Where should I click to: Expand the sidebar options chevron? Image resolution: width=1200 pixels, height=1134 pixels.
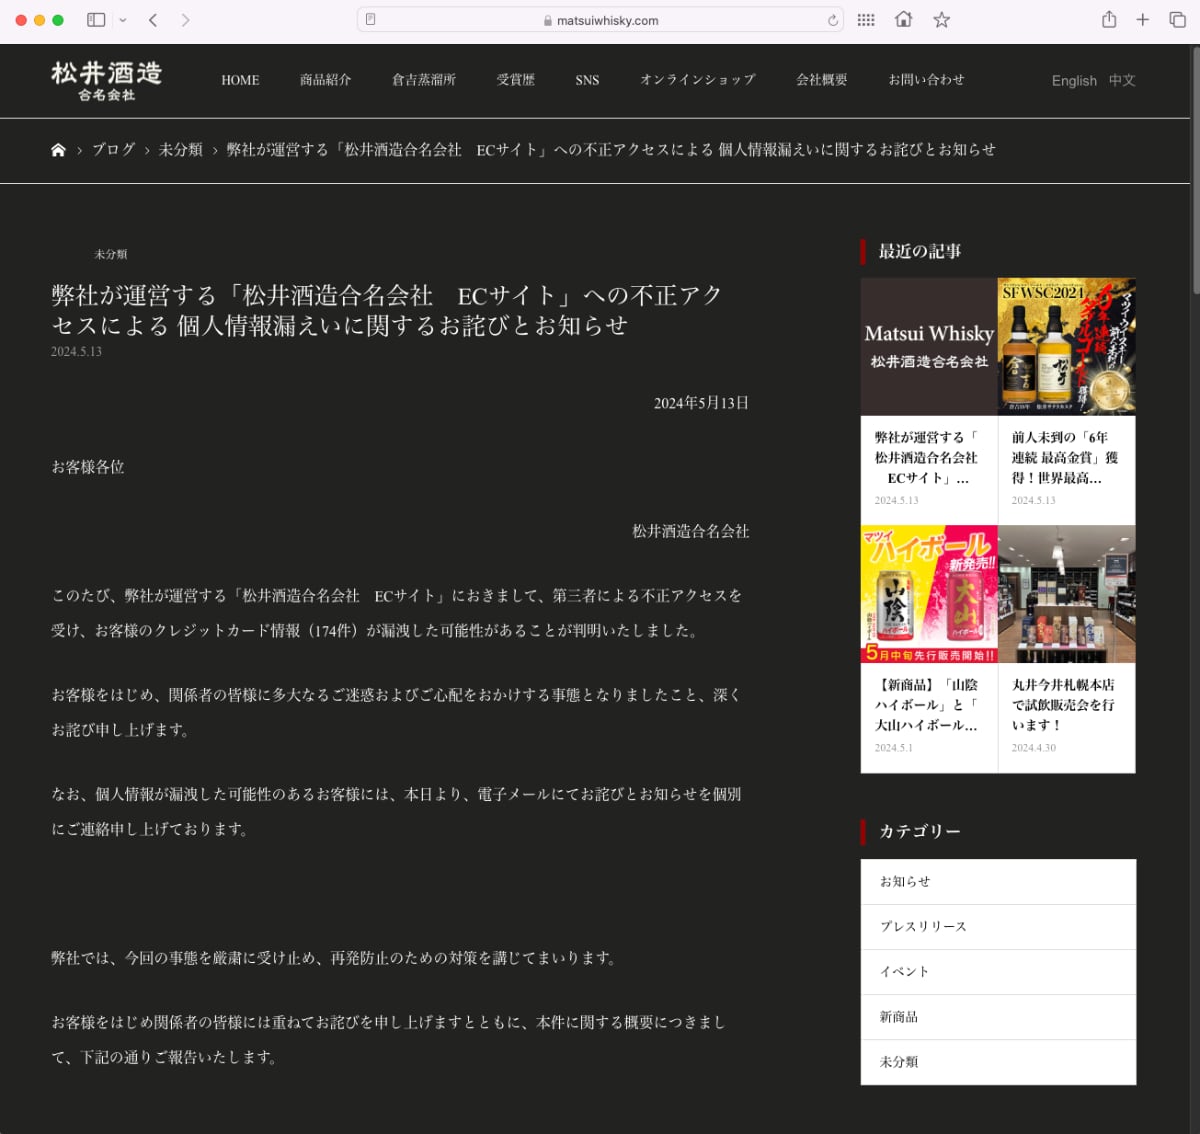[x=123, y=19]
